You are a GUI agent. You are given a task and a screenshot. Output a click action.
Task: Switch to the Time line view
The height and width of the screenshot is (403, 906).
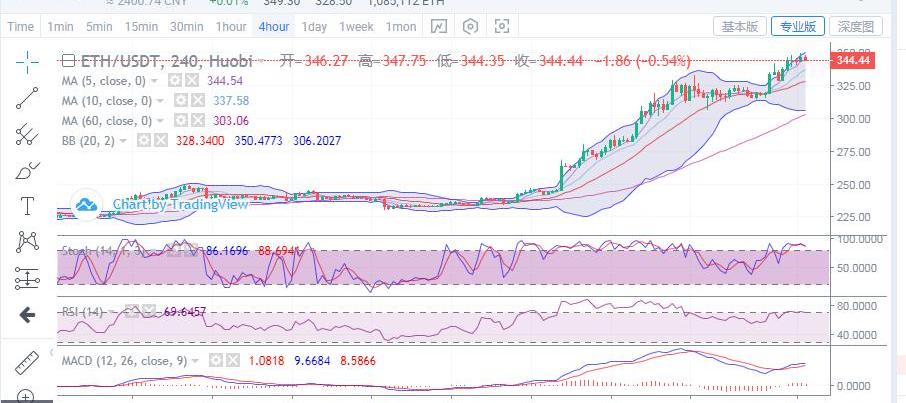21,27
